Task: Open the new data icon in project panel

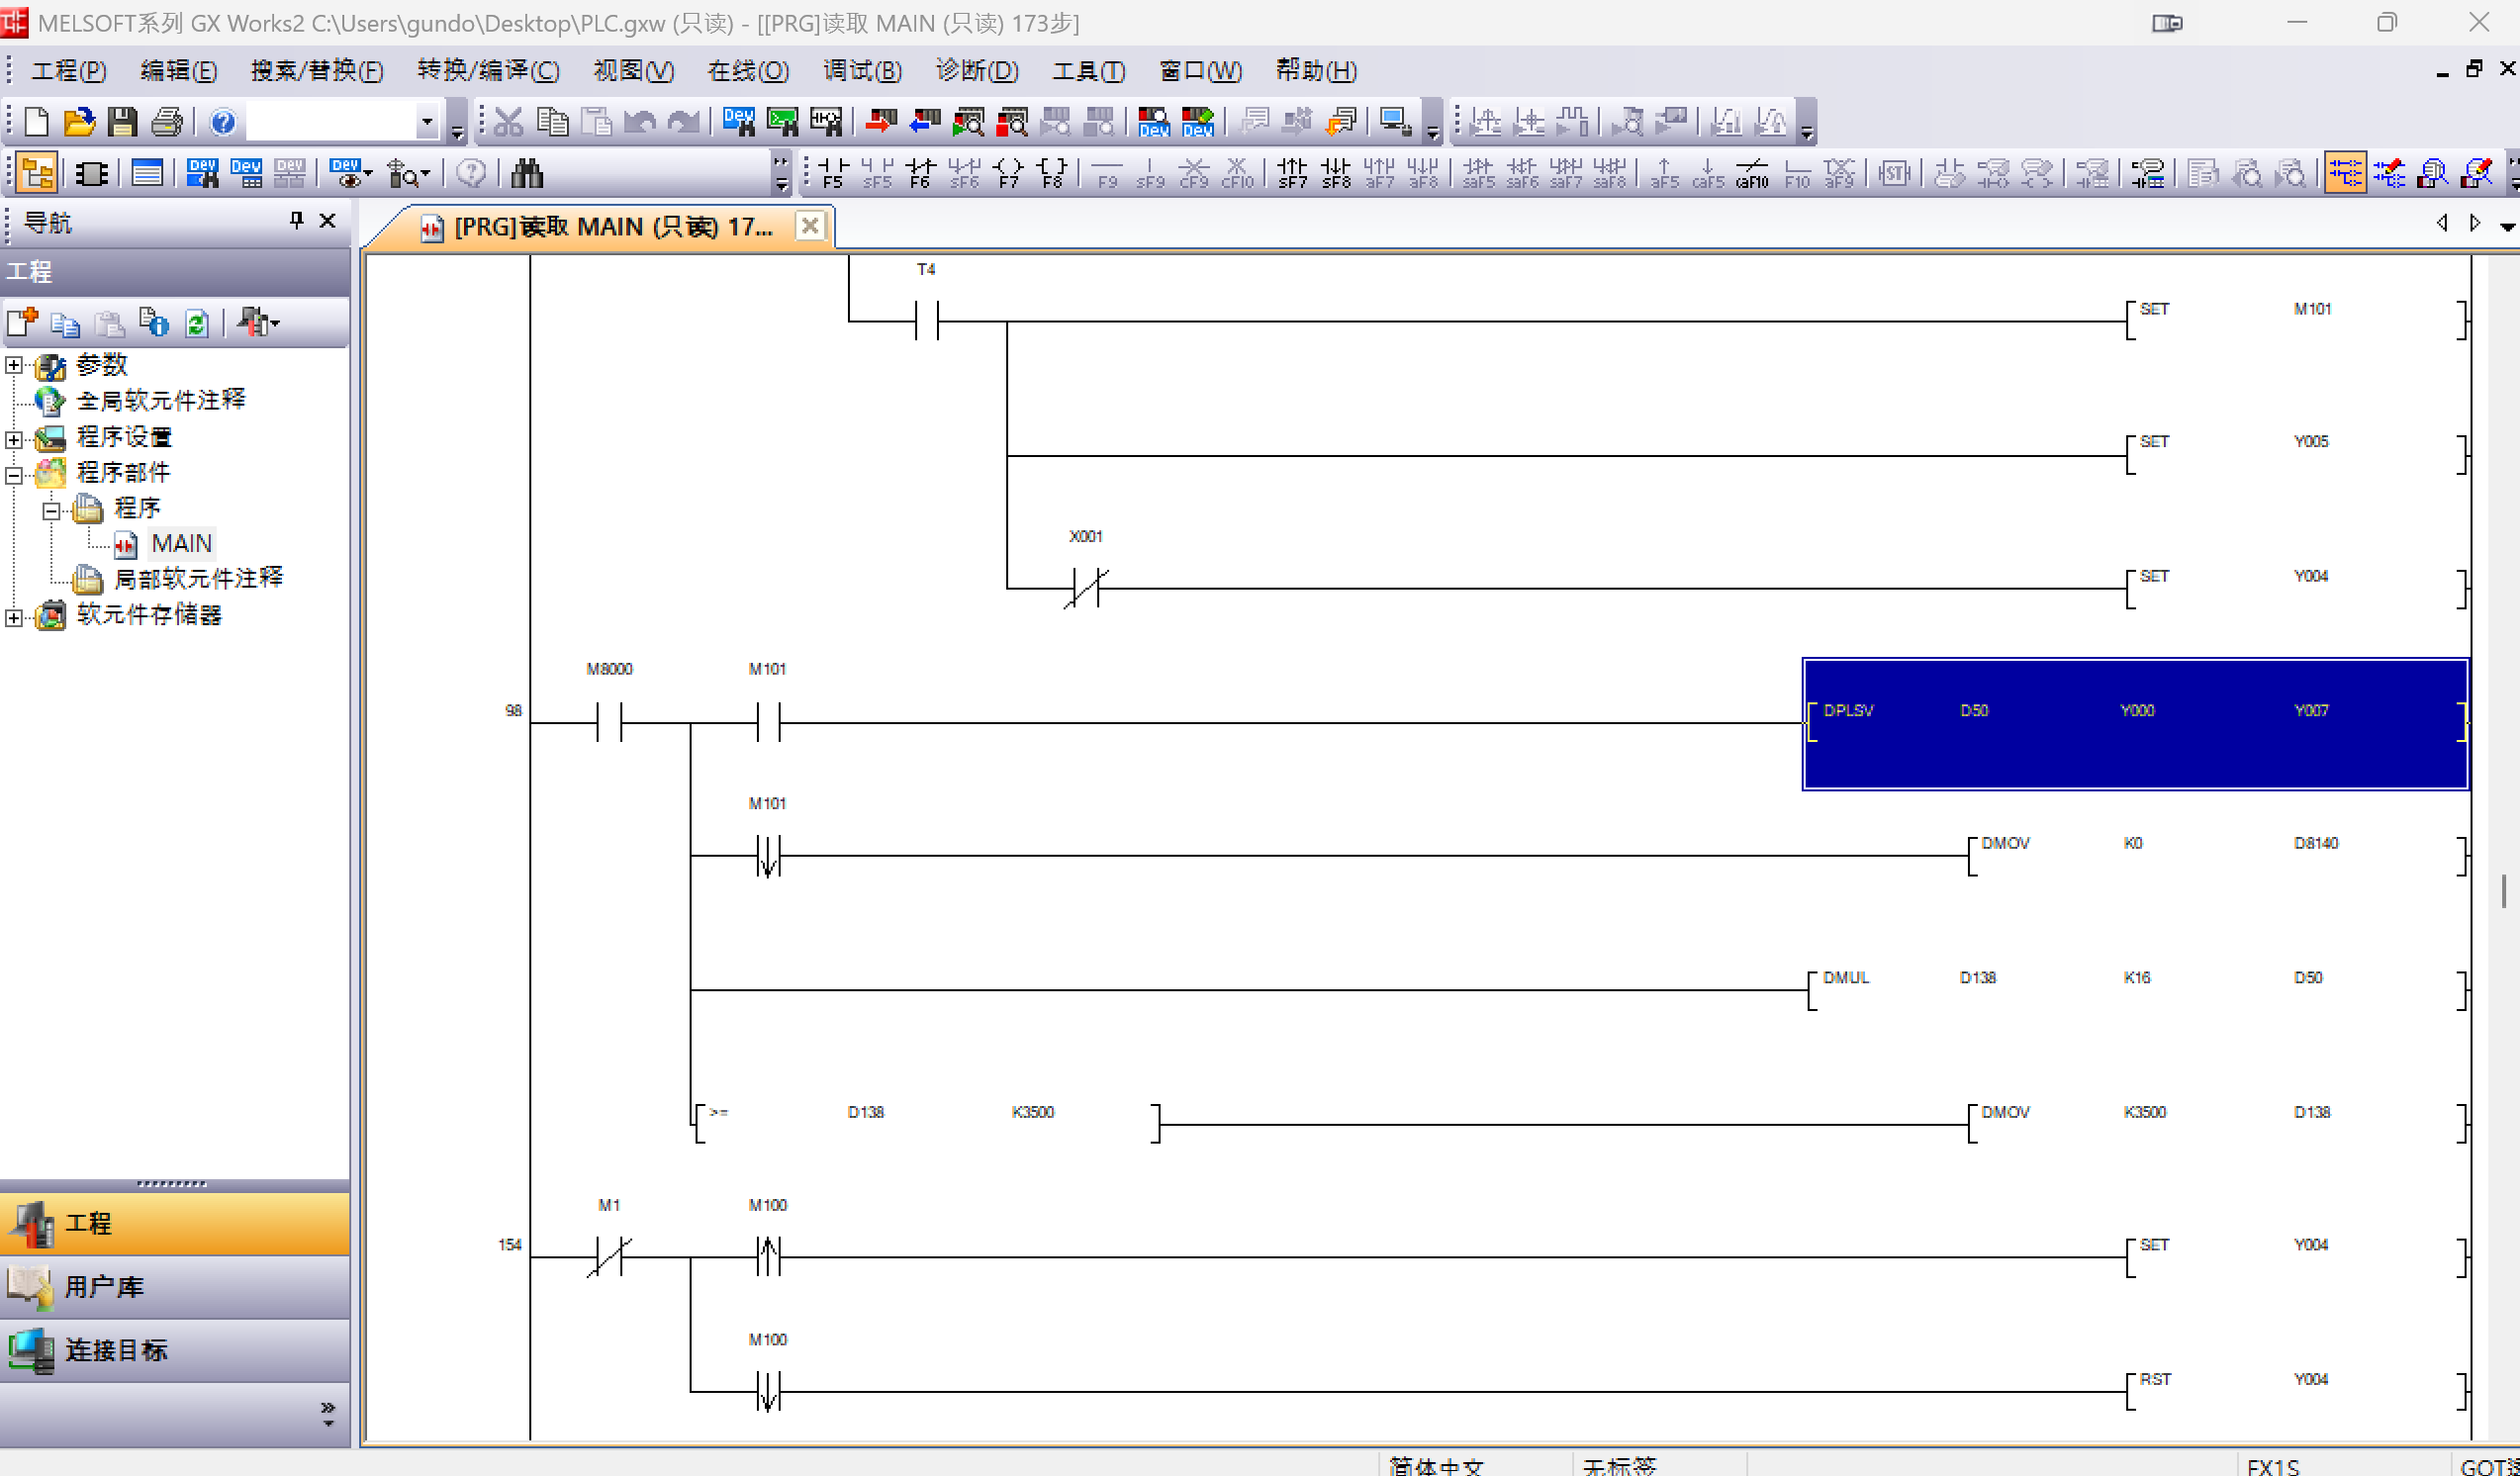Action: [x=22, y=323]
